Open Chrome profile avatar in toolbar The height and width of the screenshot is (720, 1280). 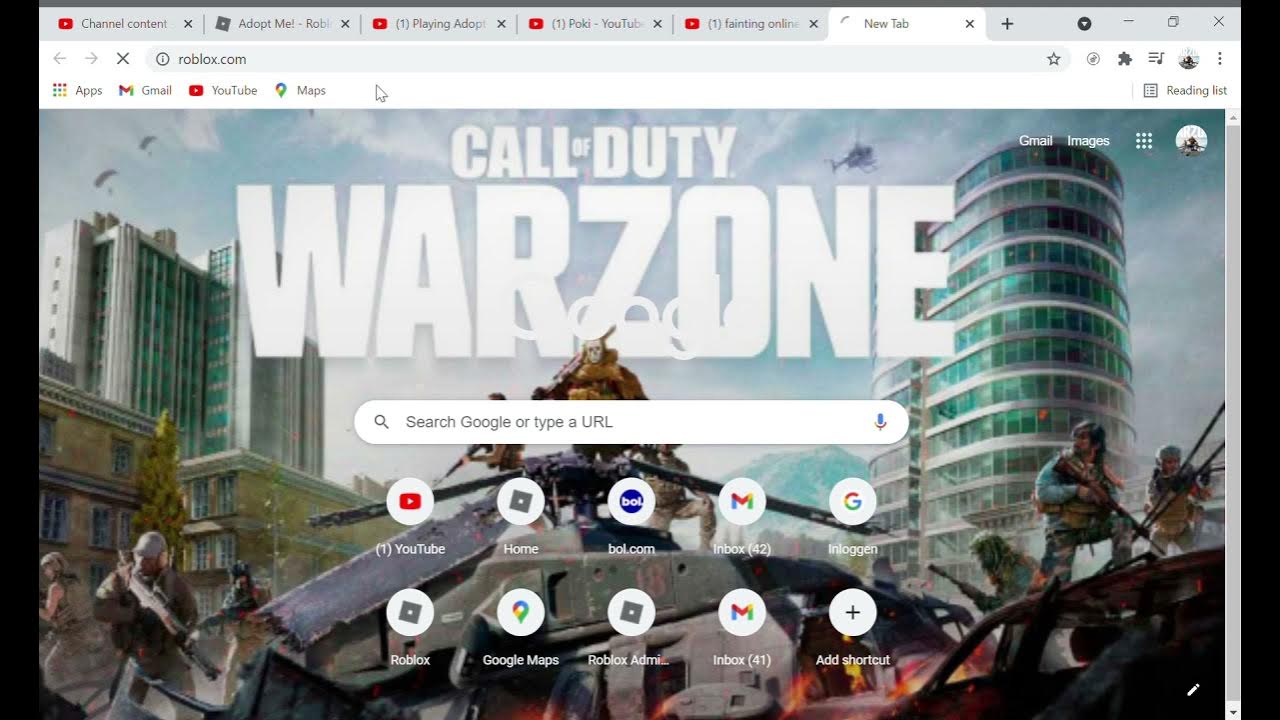(x=1188, y=59)
